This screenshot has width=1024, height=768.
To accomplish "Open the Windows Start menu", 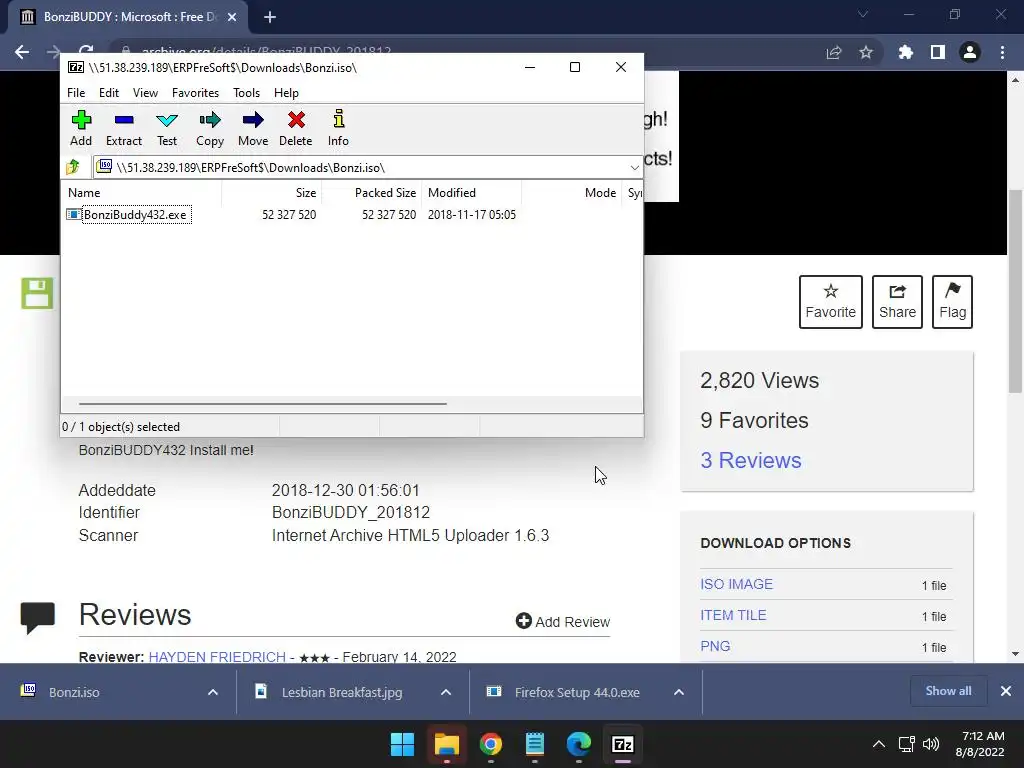I will [402, 744].
